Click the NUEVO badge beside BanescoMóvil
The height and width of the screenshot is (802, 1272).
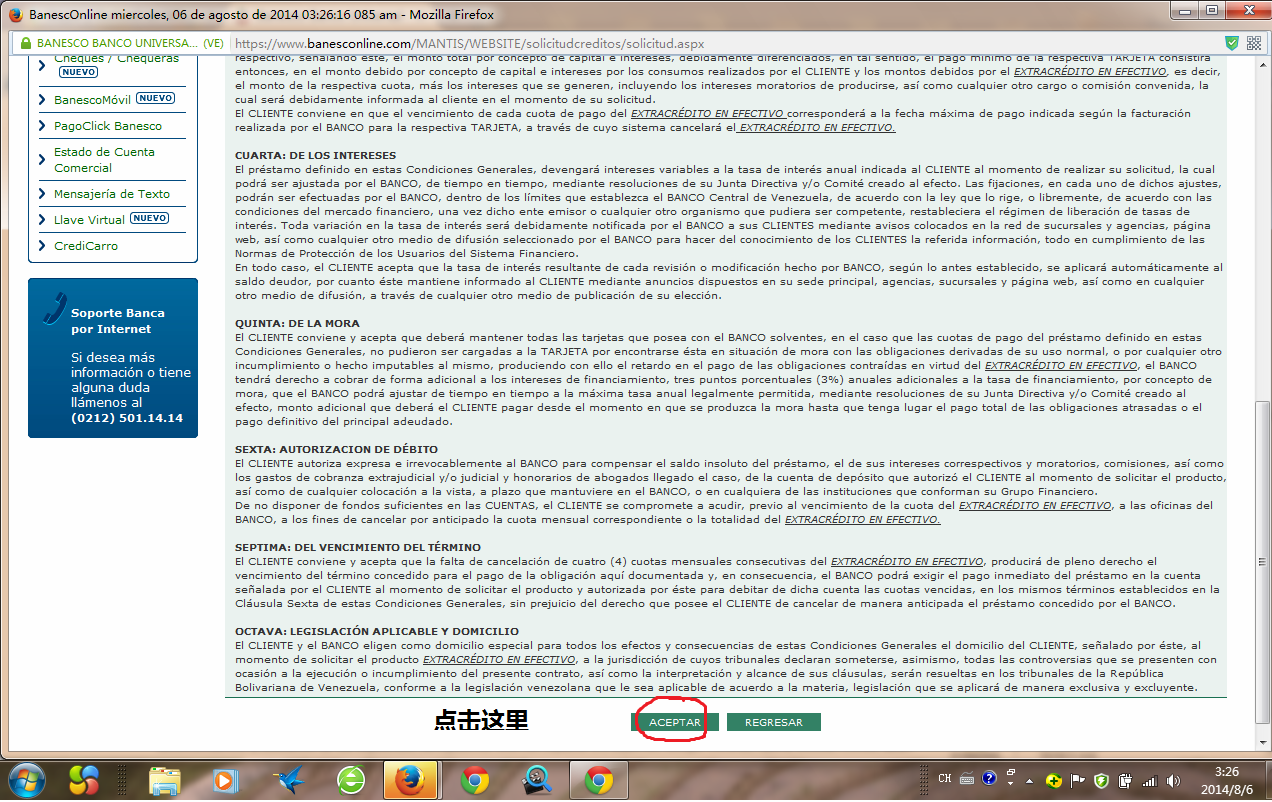(x=155, y=98)
